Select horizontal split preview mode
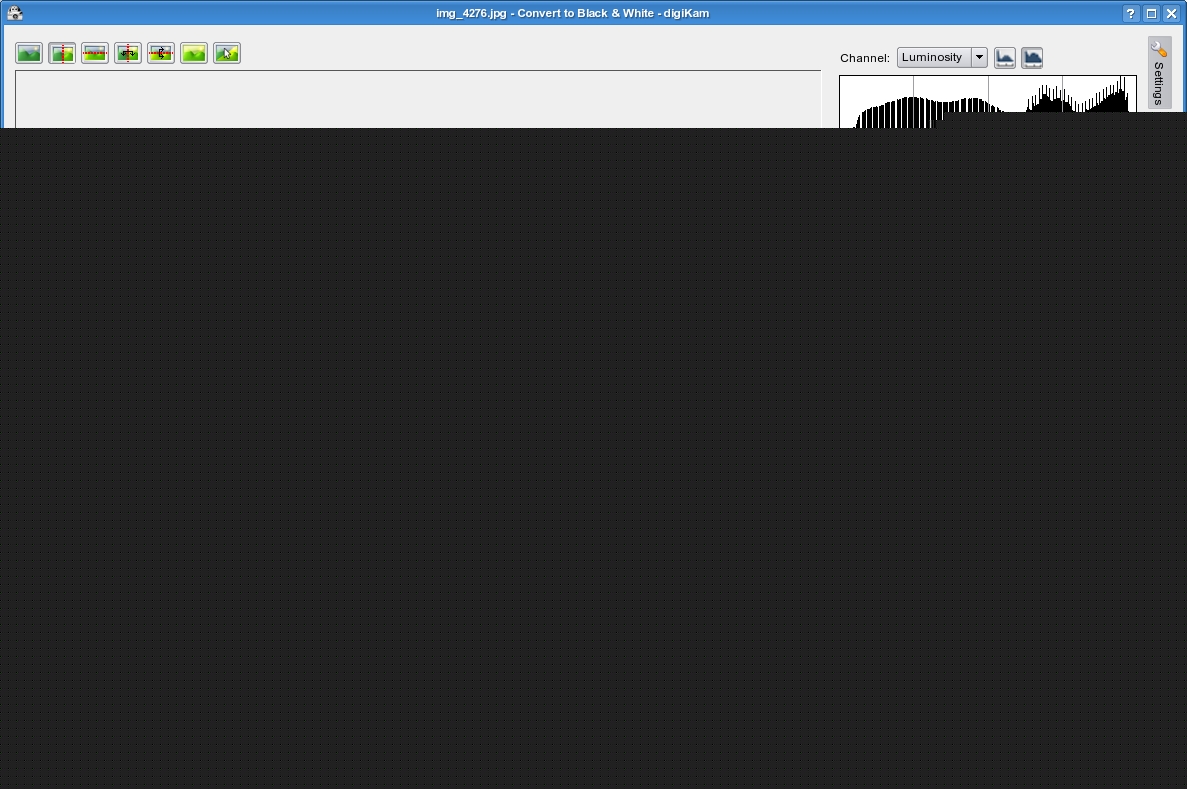The image size is (1187, 789). pyautogui.click(x=95, y=53)
